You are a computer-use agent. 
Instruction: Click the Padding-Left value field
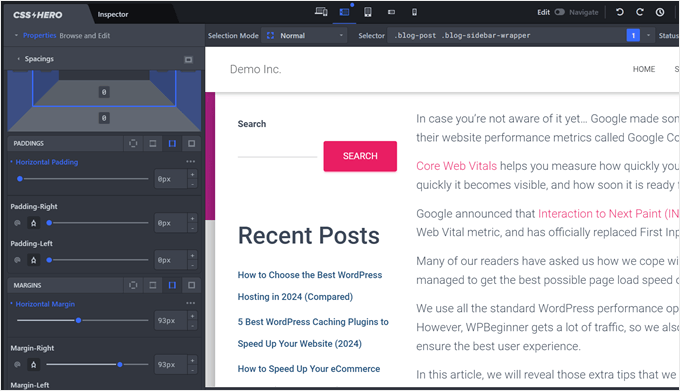(171, 260)
